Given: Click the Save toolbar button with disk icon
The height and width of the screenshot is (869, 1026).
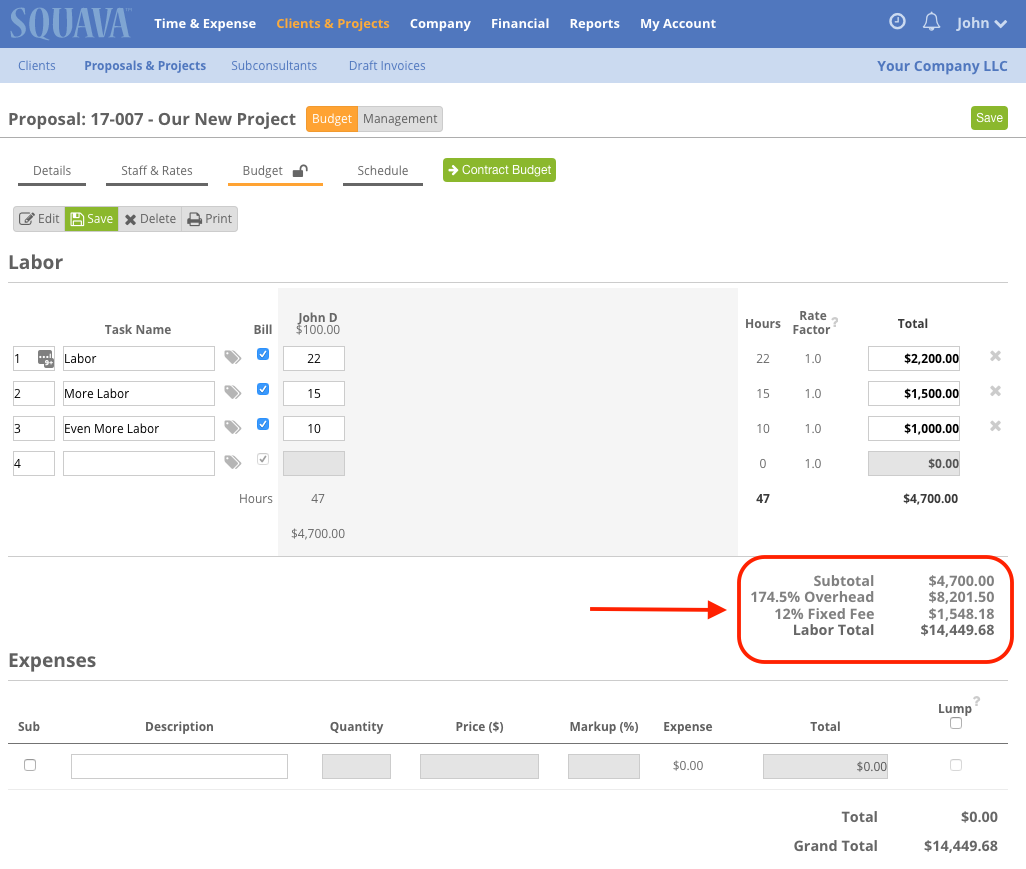Looking at the screenshot, I should tap(91, 219).
